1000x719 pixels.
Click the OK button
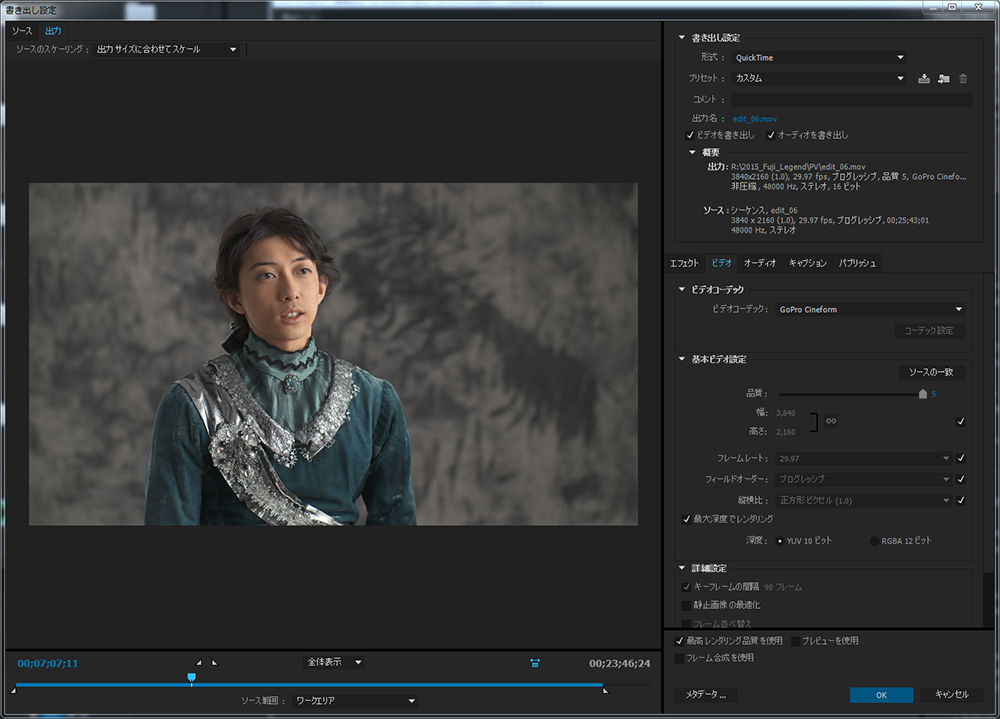coord(881,695)
